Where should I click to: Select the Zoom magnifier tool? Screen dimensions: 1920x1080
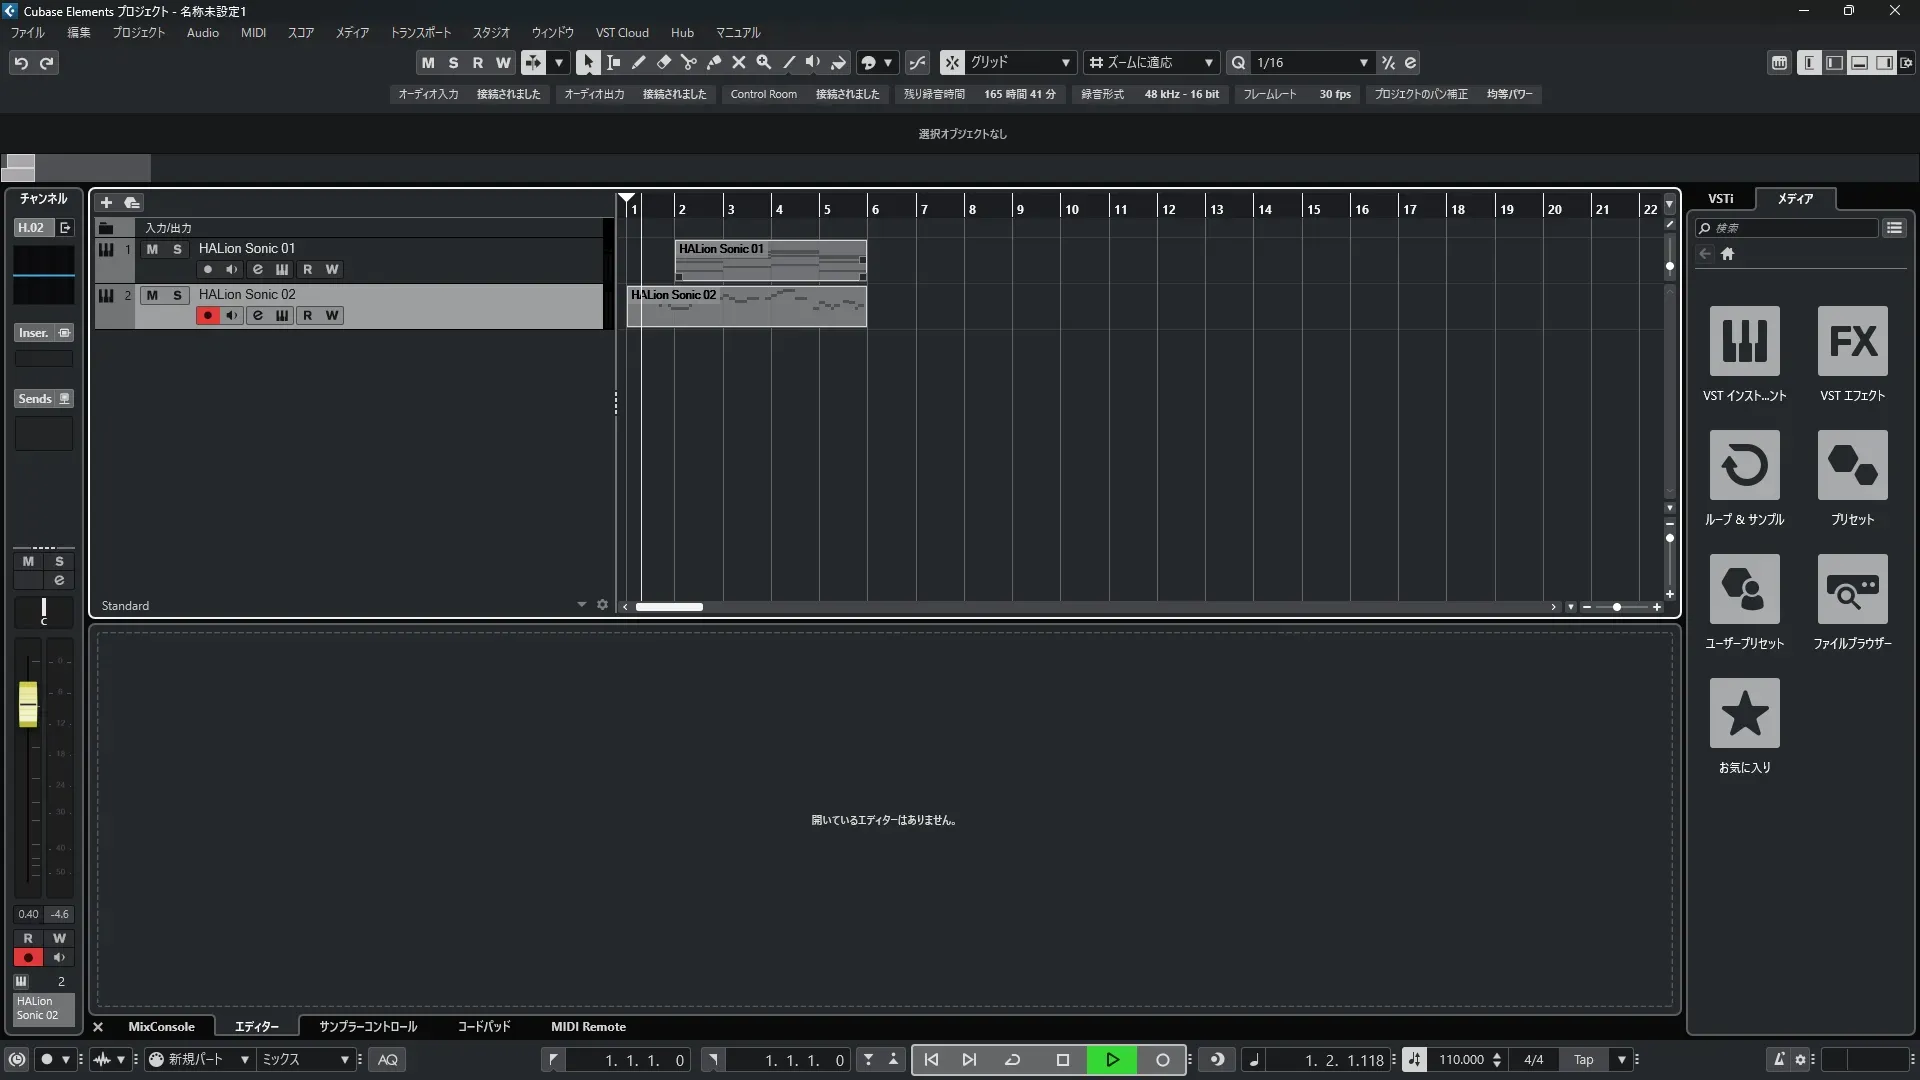pos(764,62)
